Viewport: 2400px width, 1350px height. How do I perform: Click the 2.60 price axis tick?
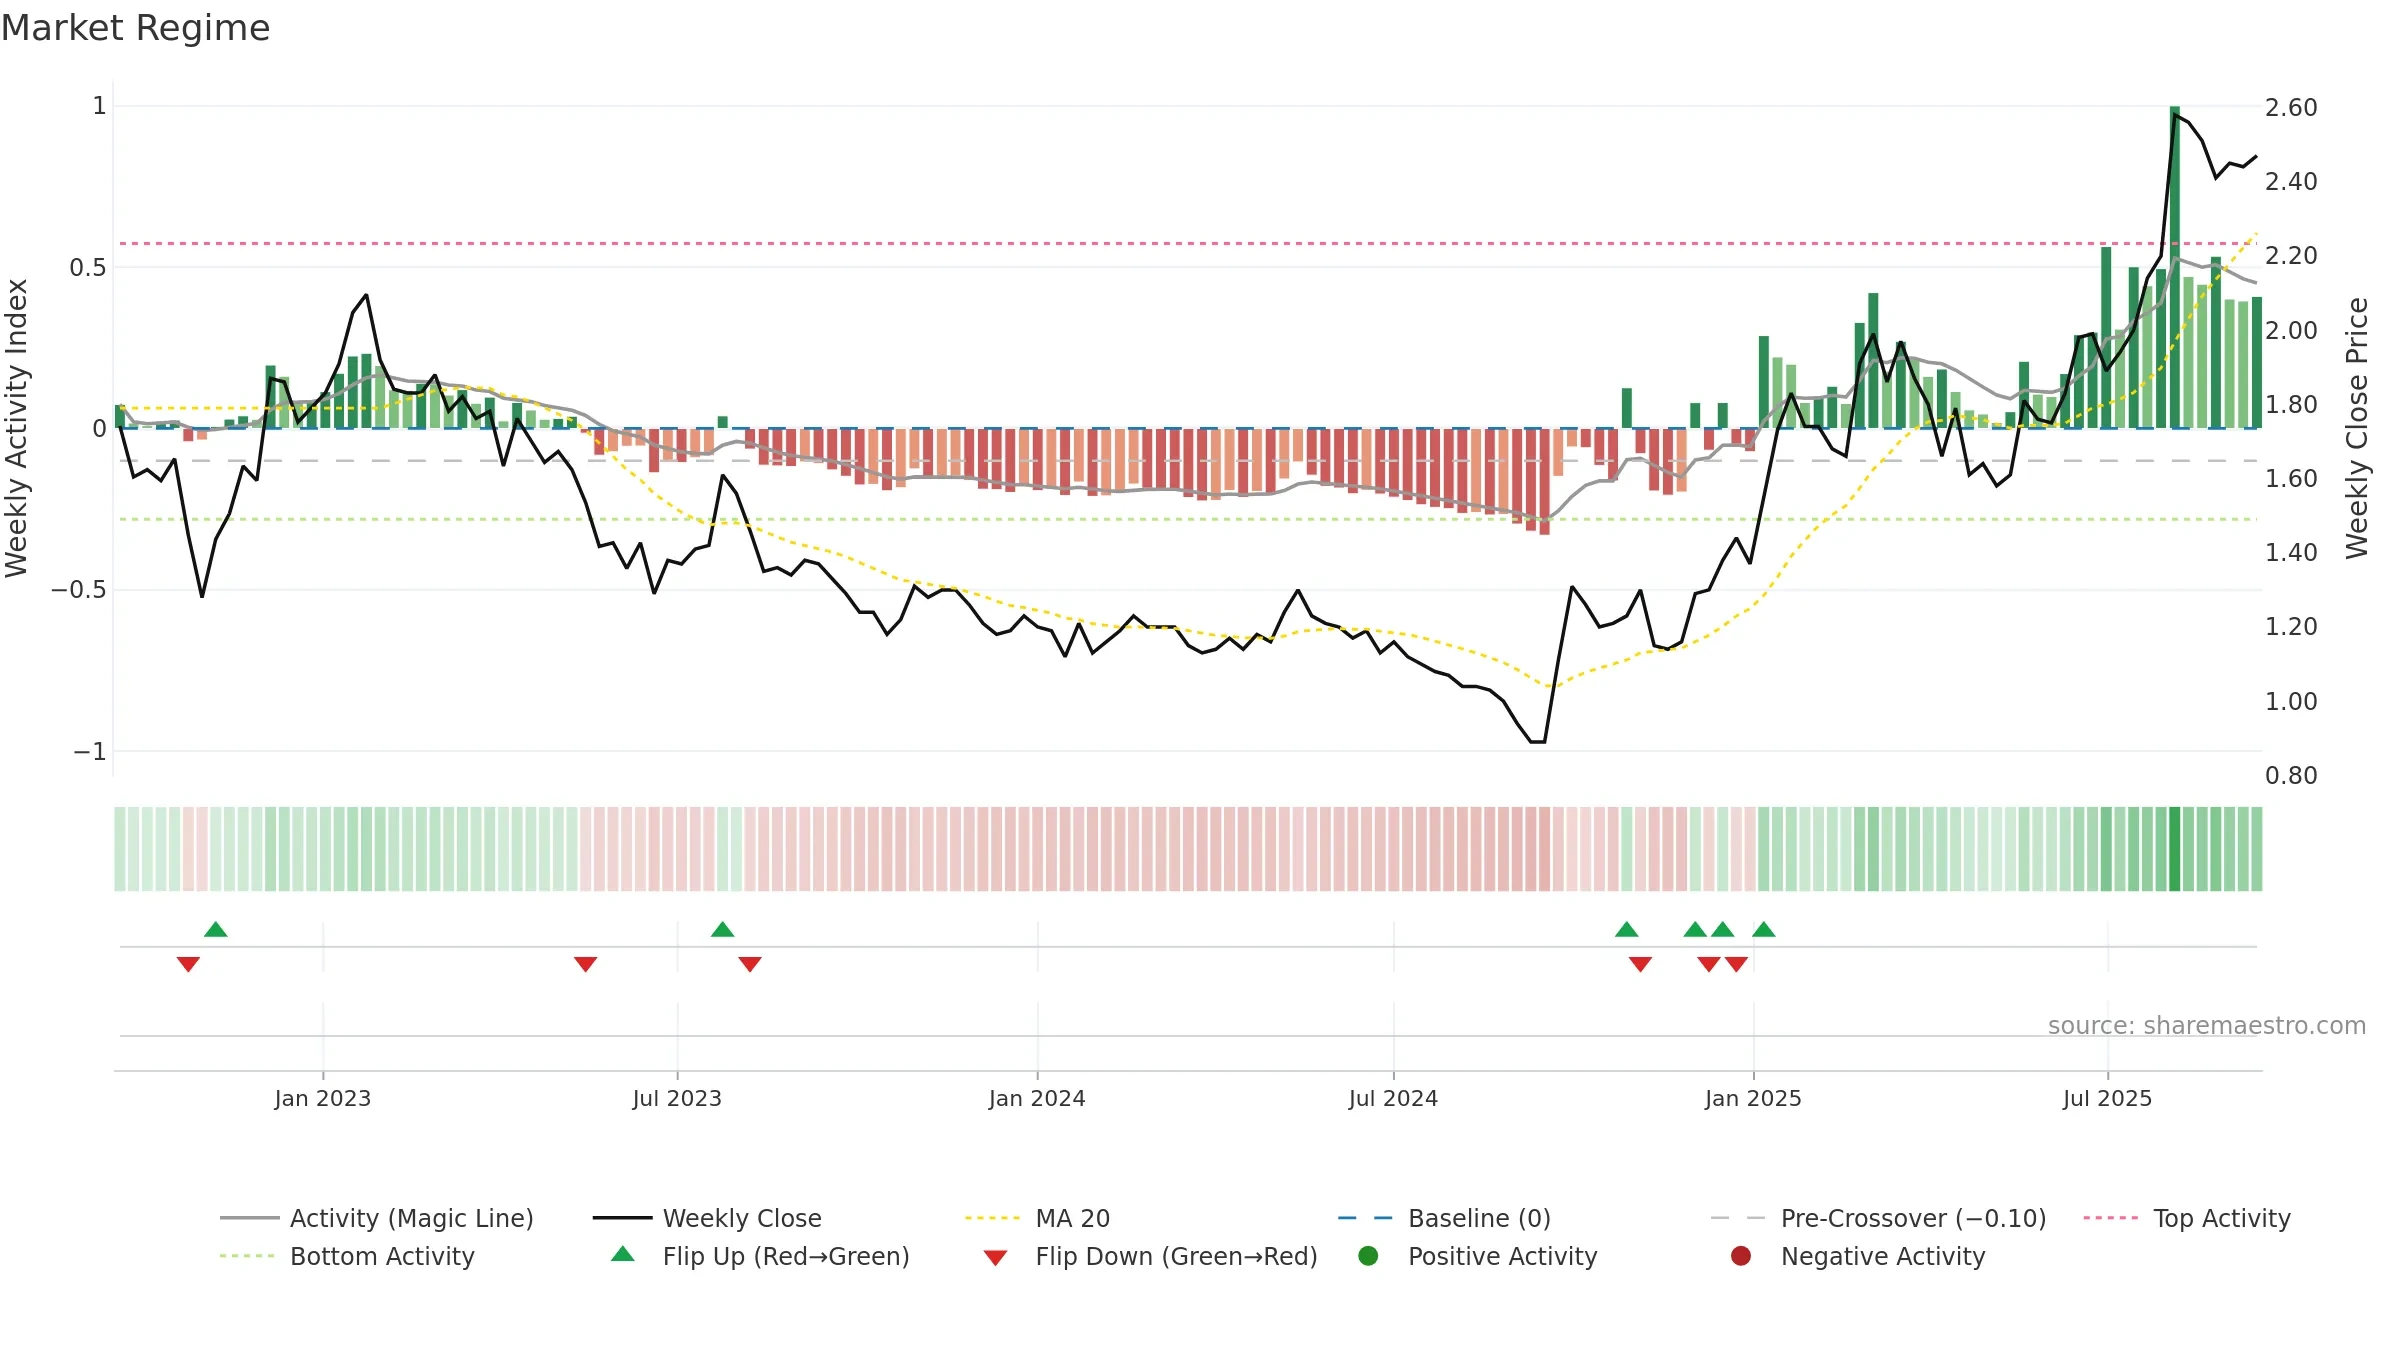tap(2291, 107)
